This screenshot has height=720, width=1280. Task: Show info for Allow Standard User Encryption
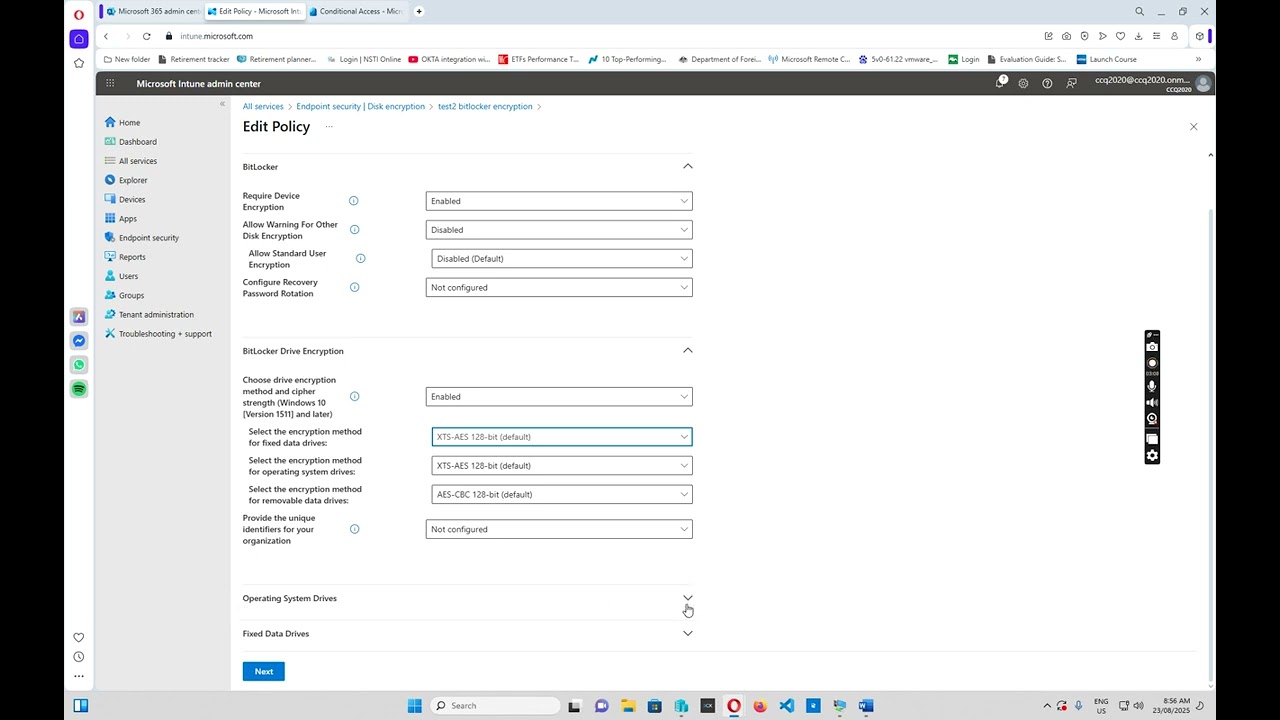coord(360,258)
